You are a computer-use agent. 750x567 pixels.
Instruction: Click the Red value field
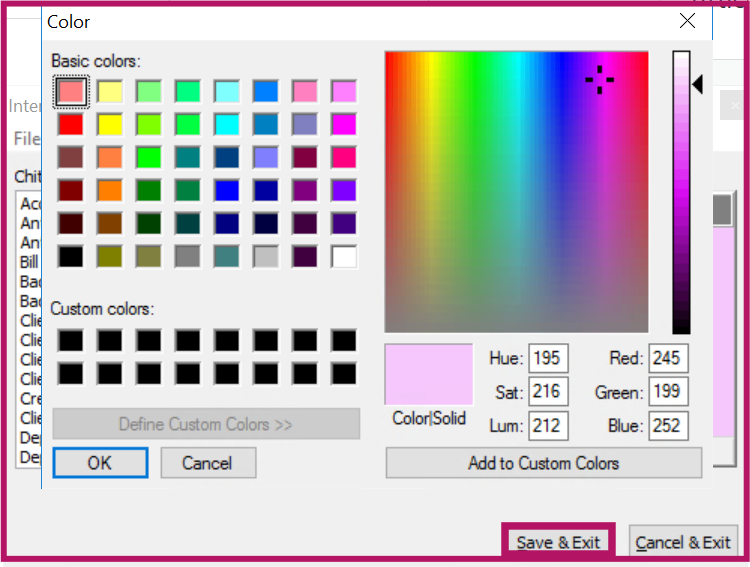[668, 358]
